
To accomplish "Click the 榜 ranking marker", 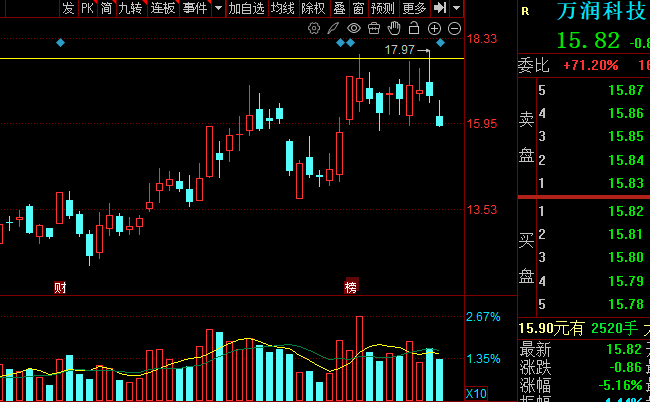I will pos(351,287).
